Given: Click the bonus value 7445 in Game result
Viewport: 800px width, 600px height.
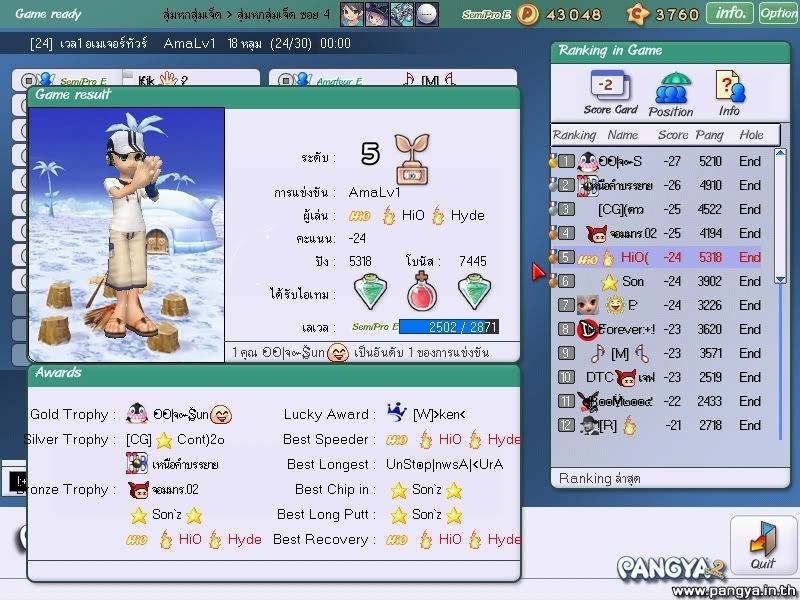Looking at the screenshot, I should tap(472, 261).
